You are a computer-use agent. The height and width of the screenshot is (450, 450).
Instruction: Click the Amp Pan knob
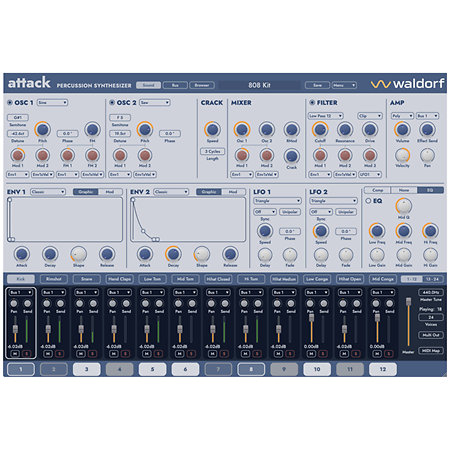pyautogui.click(x=427, y=155)
